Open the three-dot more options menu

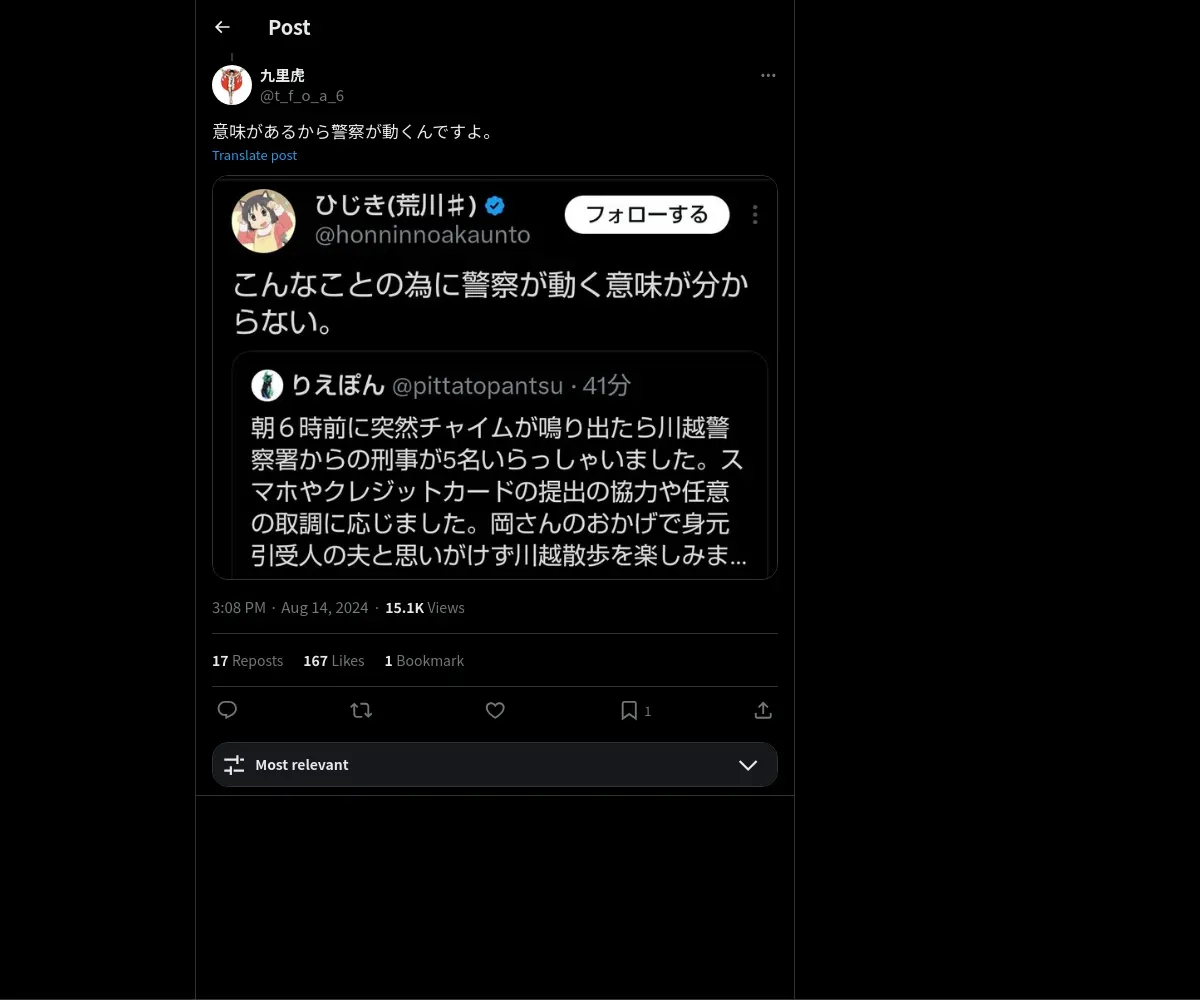point(768,75)
